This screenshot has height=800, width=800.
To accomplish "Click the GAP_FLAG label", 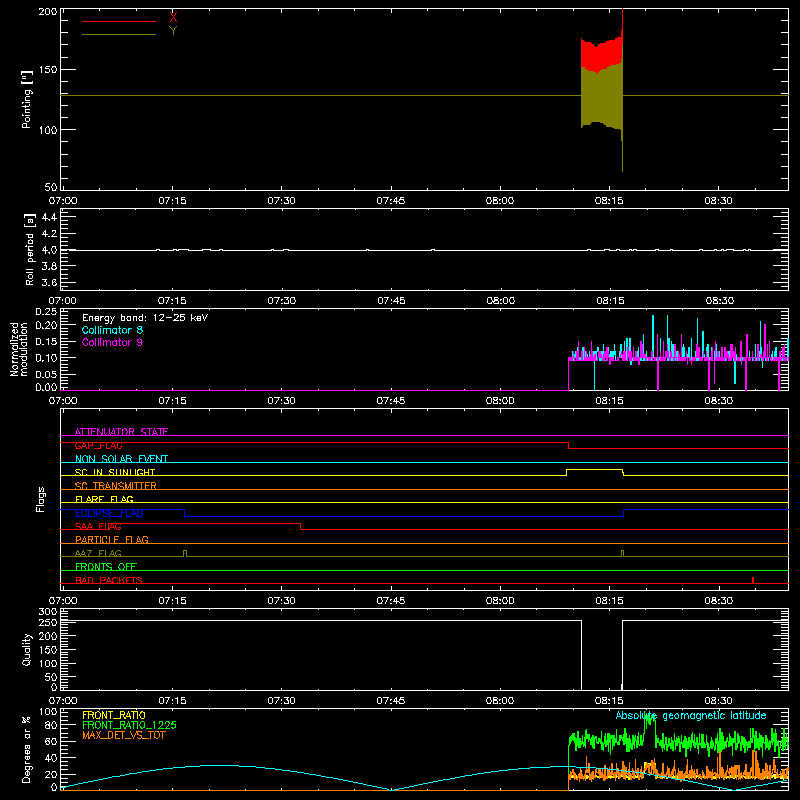I will point(98,445).
